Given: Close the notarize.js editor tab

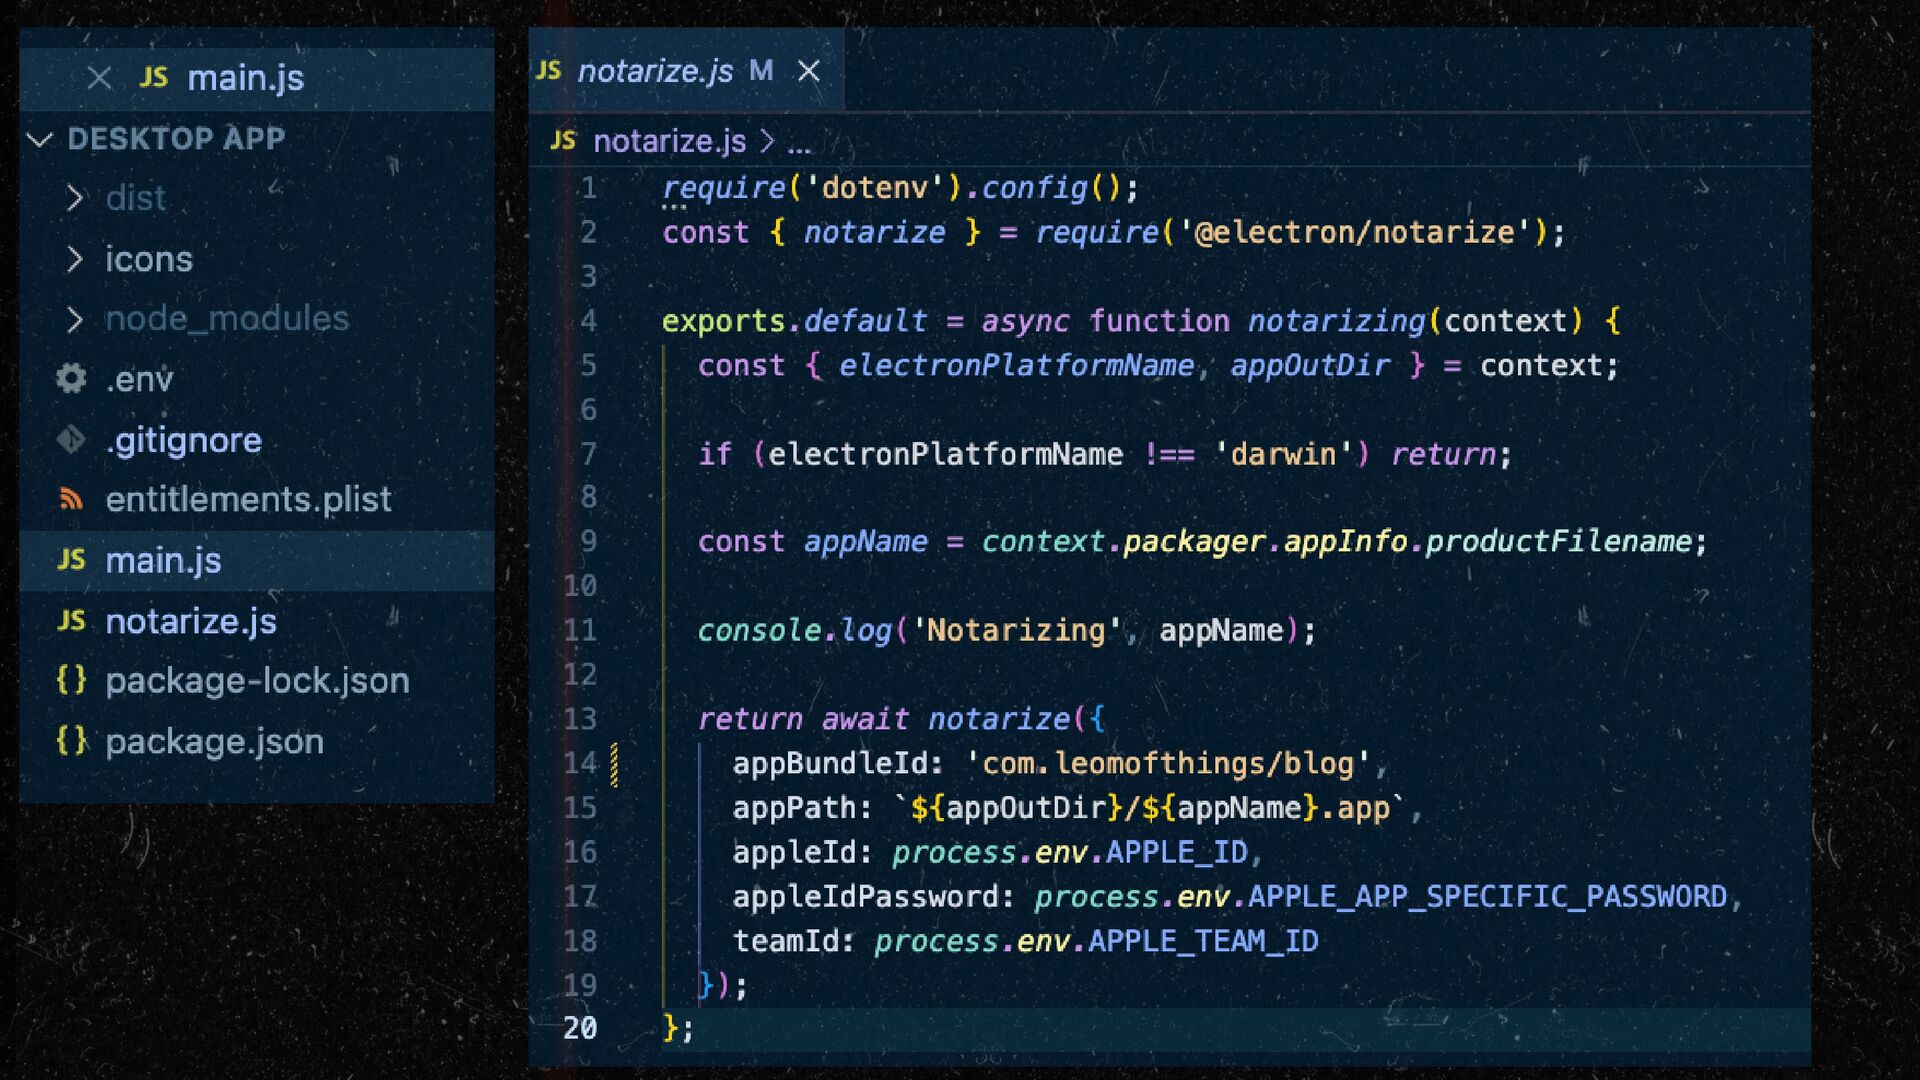Looking at the screenshot, I should 809,71.
